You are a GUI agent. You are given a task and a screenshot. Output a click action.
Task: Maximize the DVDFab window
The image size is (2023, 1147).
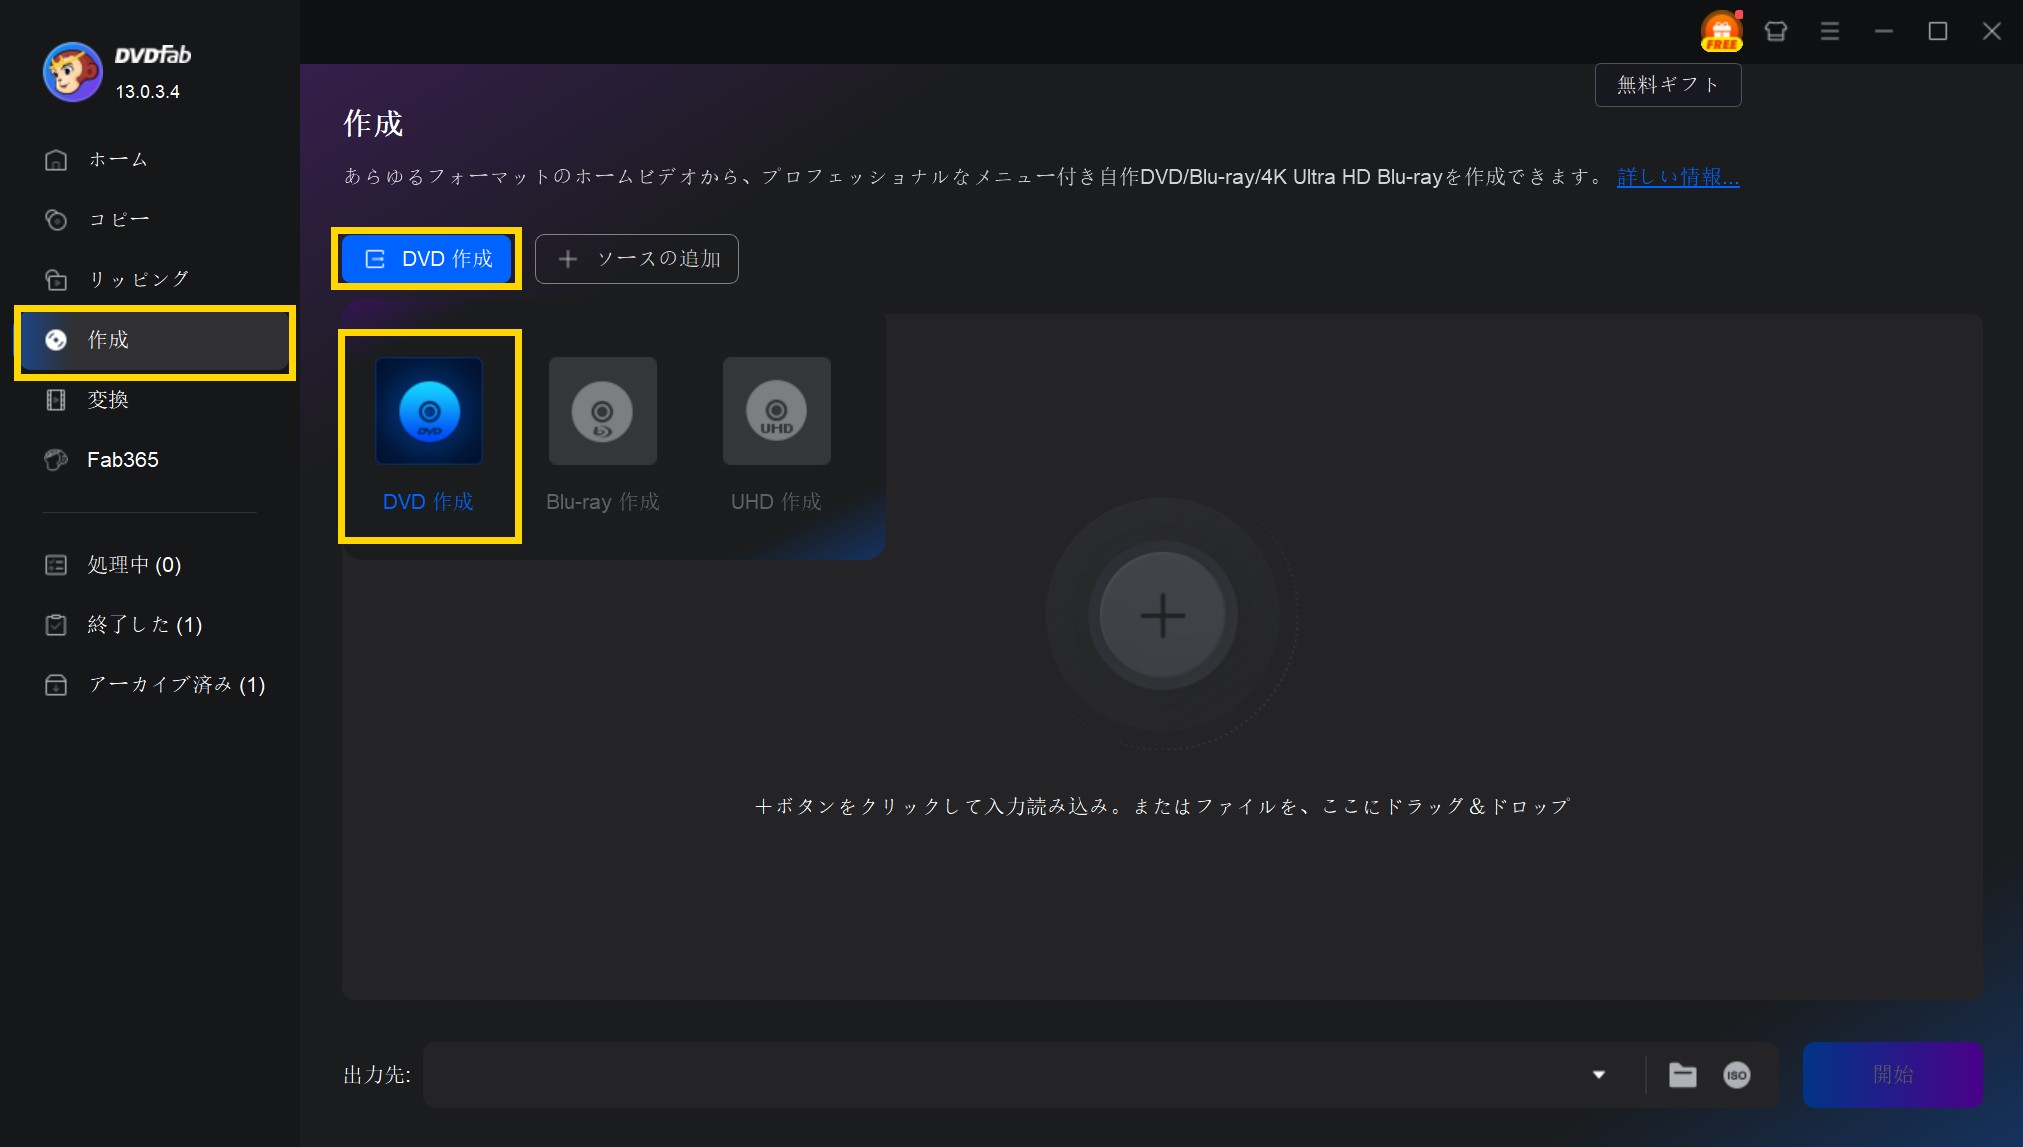[x=1938, y=31]
